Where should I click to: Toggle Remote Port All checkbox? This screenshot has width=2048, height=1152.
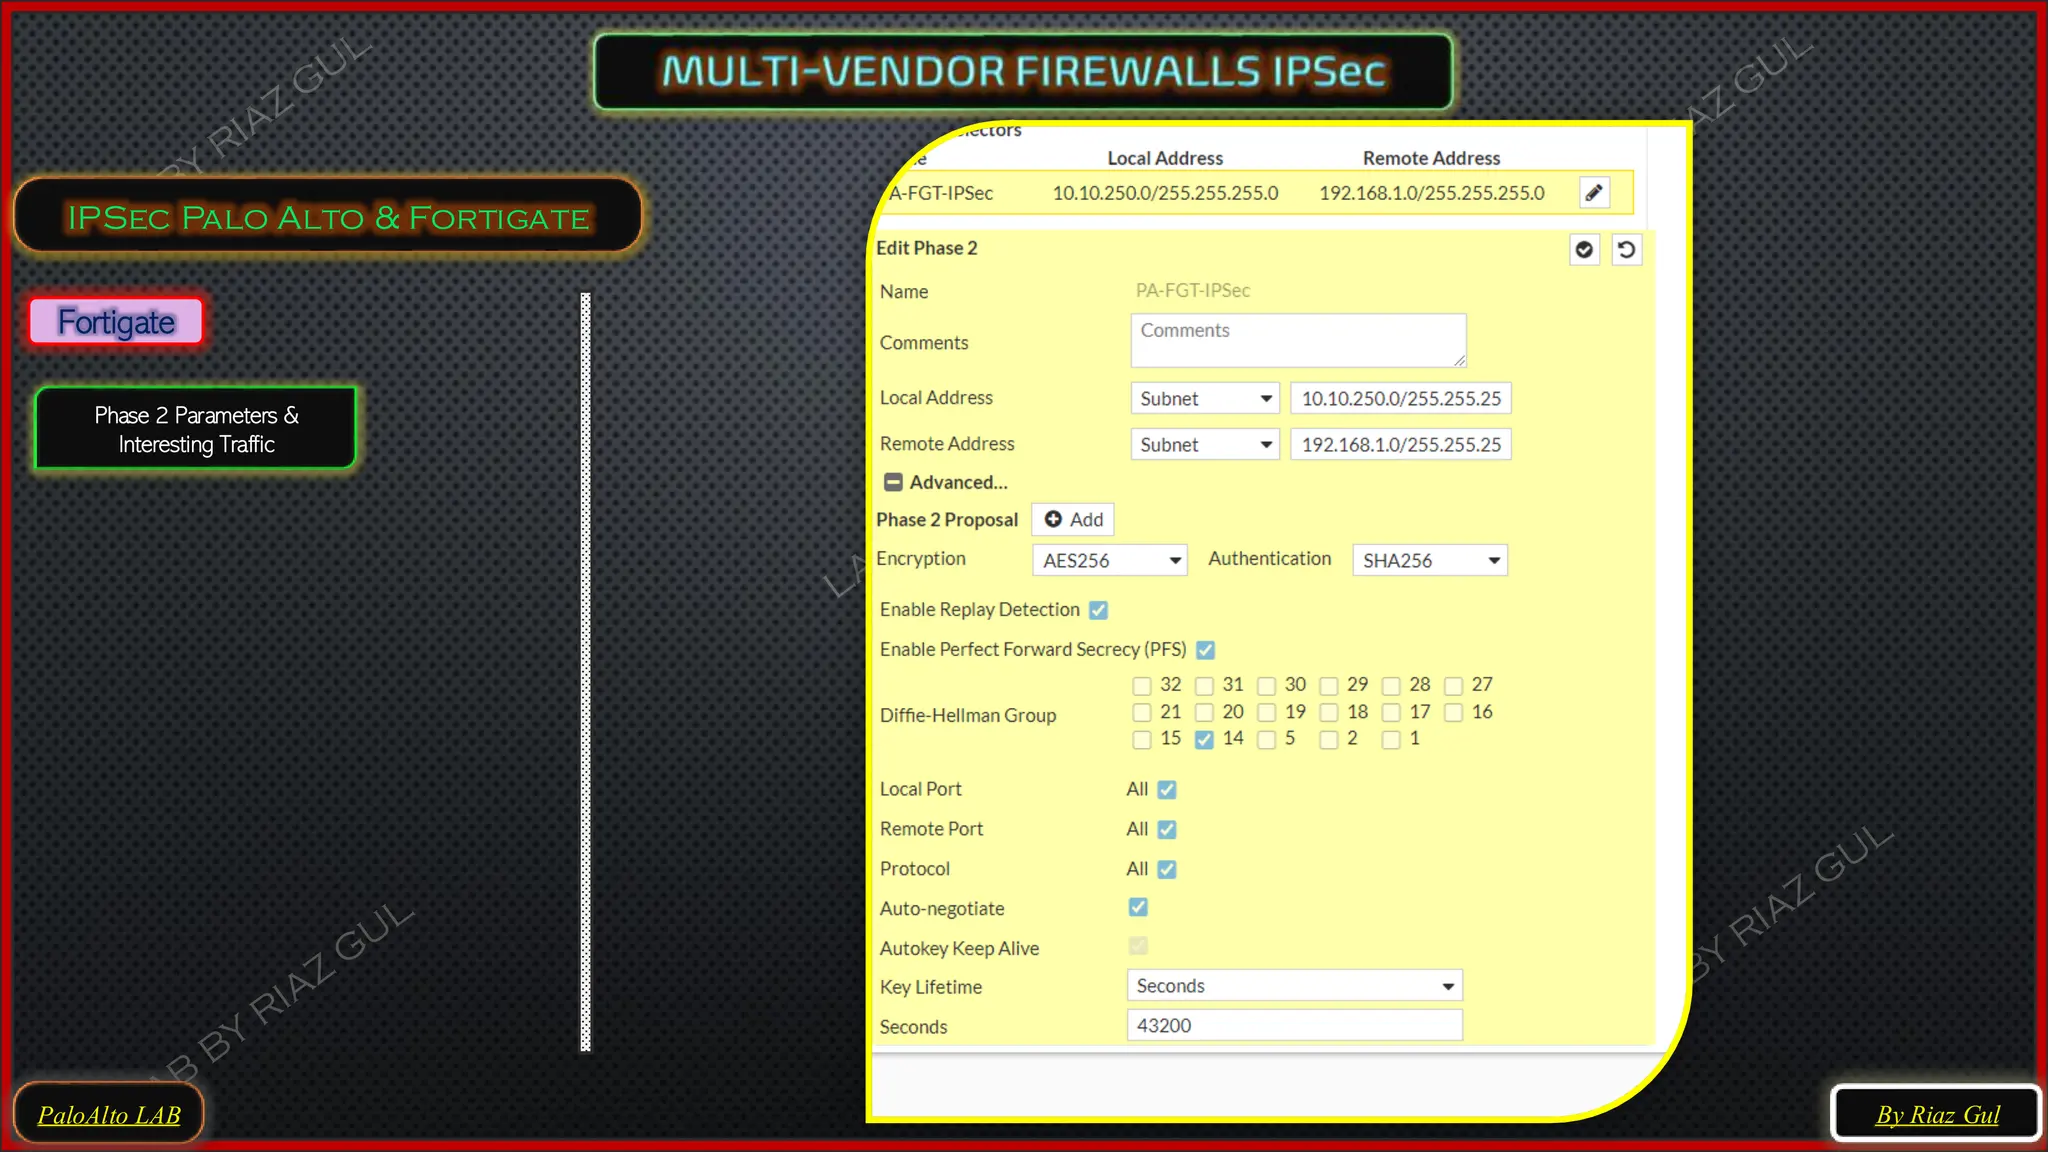pos(1166,830)
